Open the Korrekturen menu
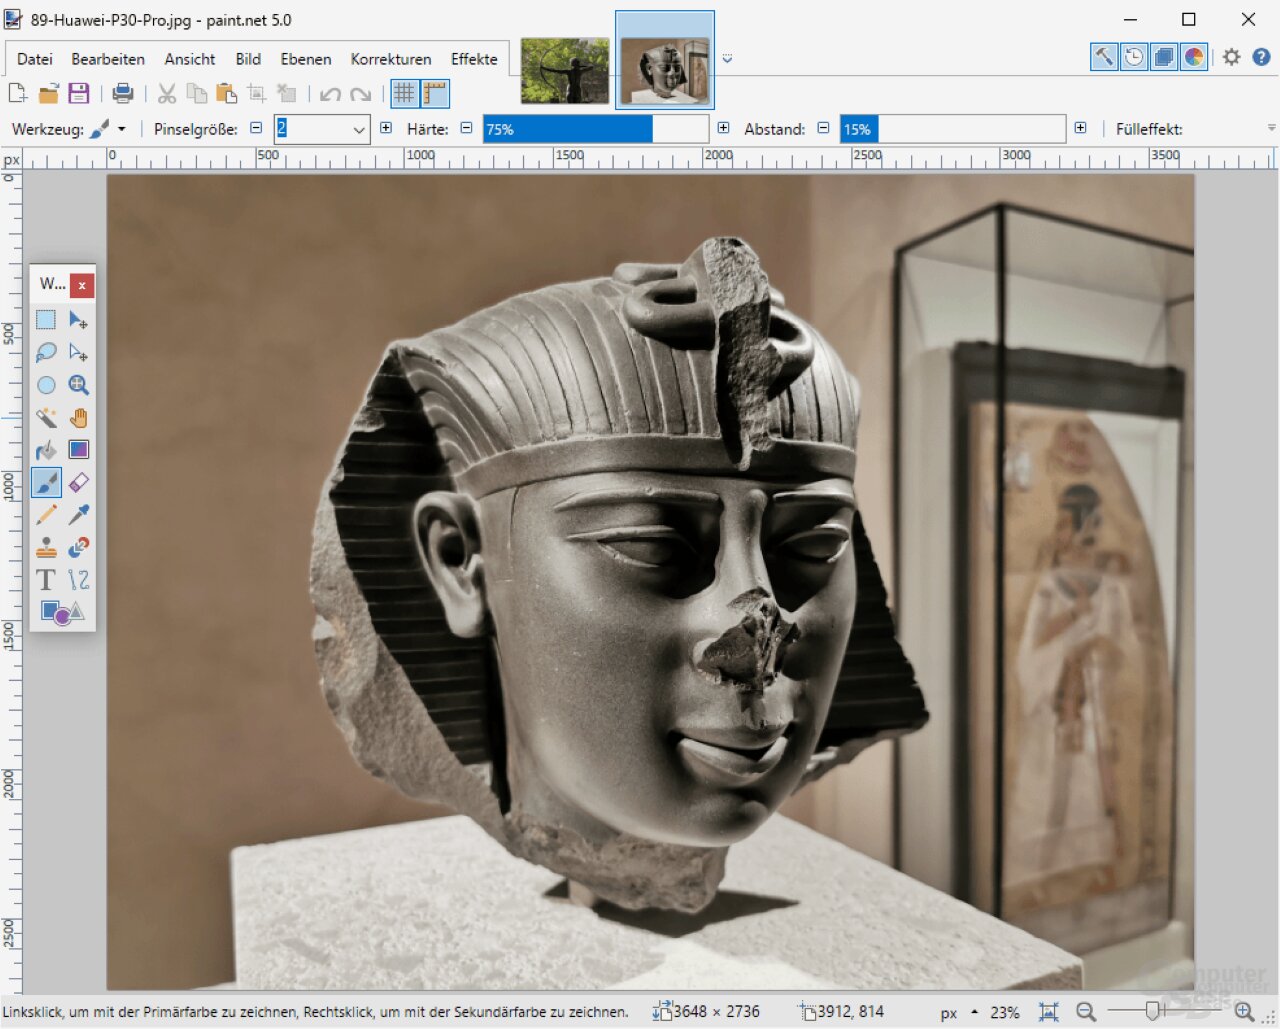The image size is (1280, 1029). pos(391,59)
